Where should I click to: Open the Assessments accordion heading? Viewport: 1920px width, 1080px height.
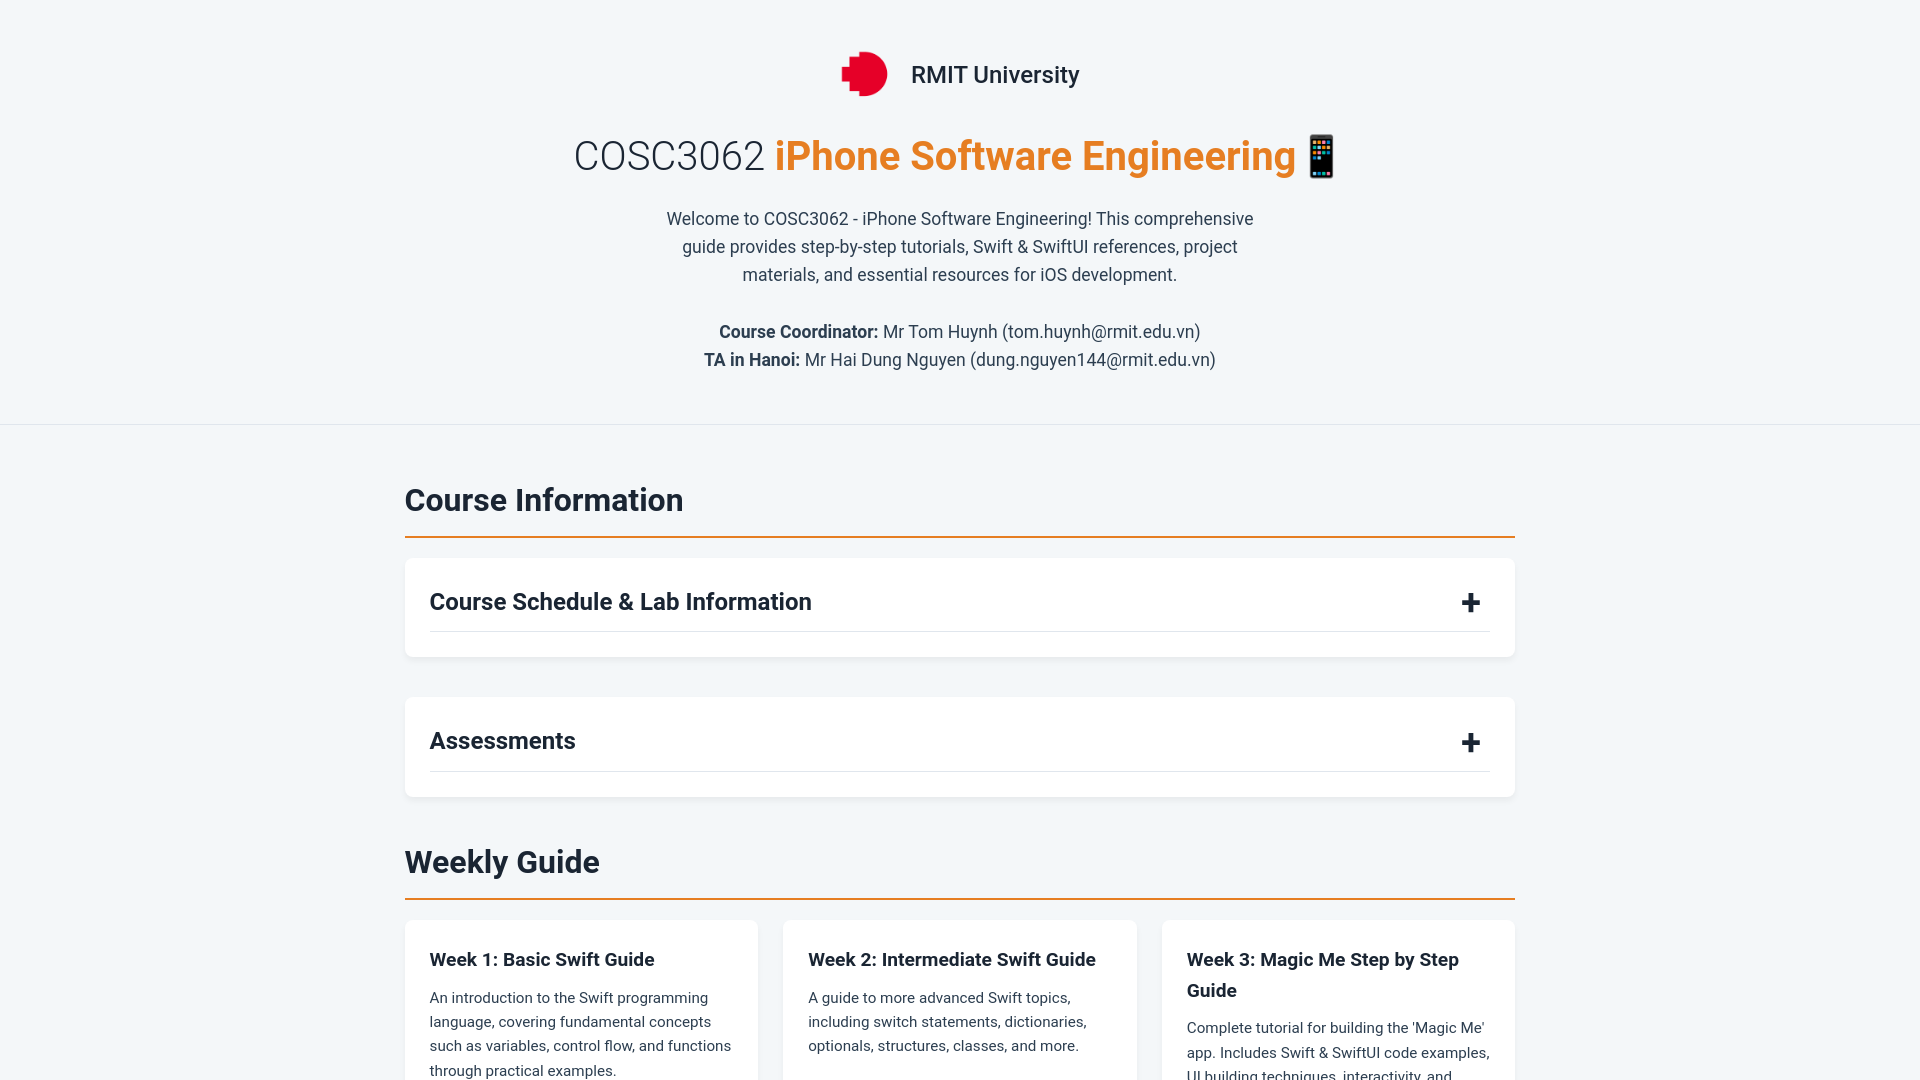coord(502,741)
